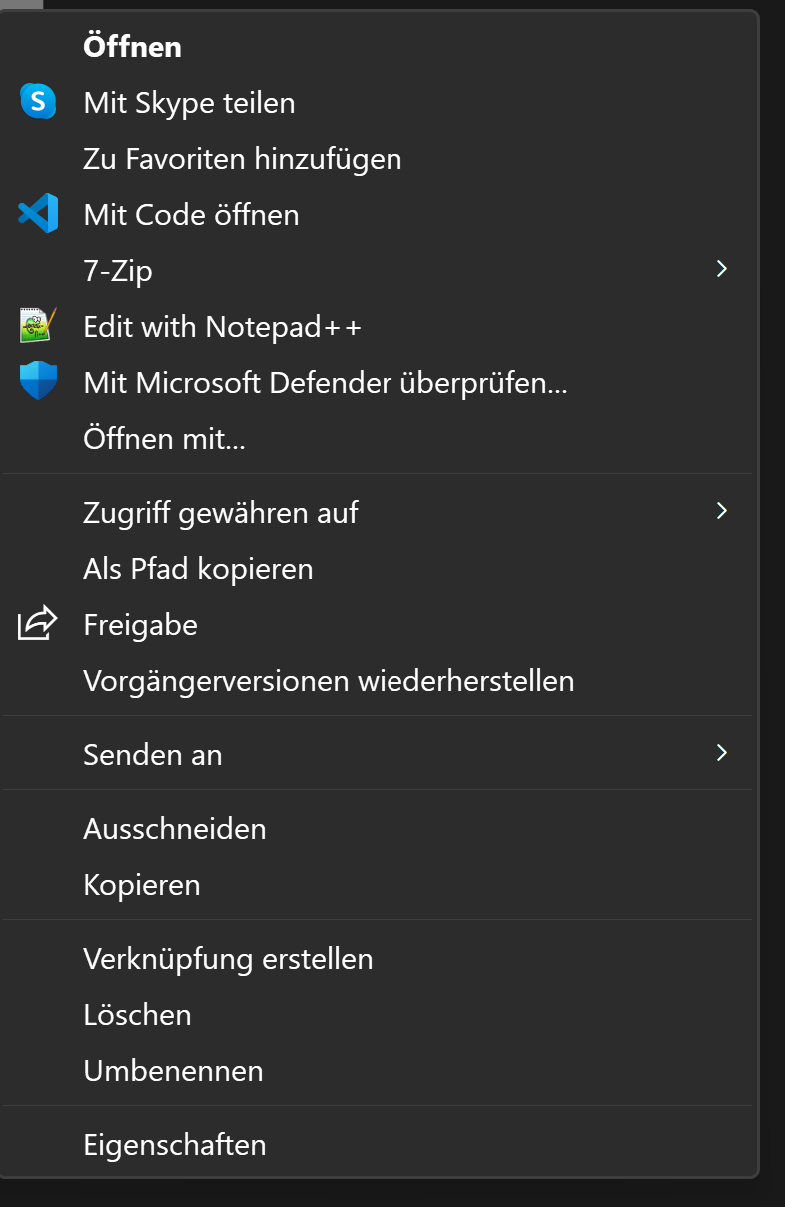
Task: Click the share icon beside Freigabe
Action: pyautogui.click(x=37, y=624)
